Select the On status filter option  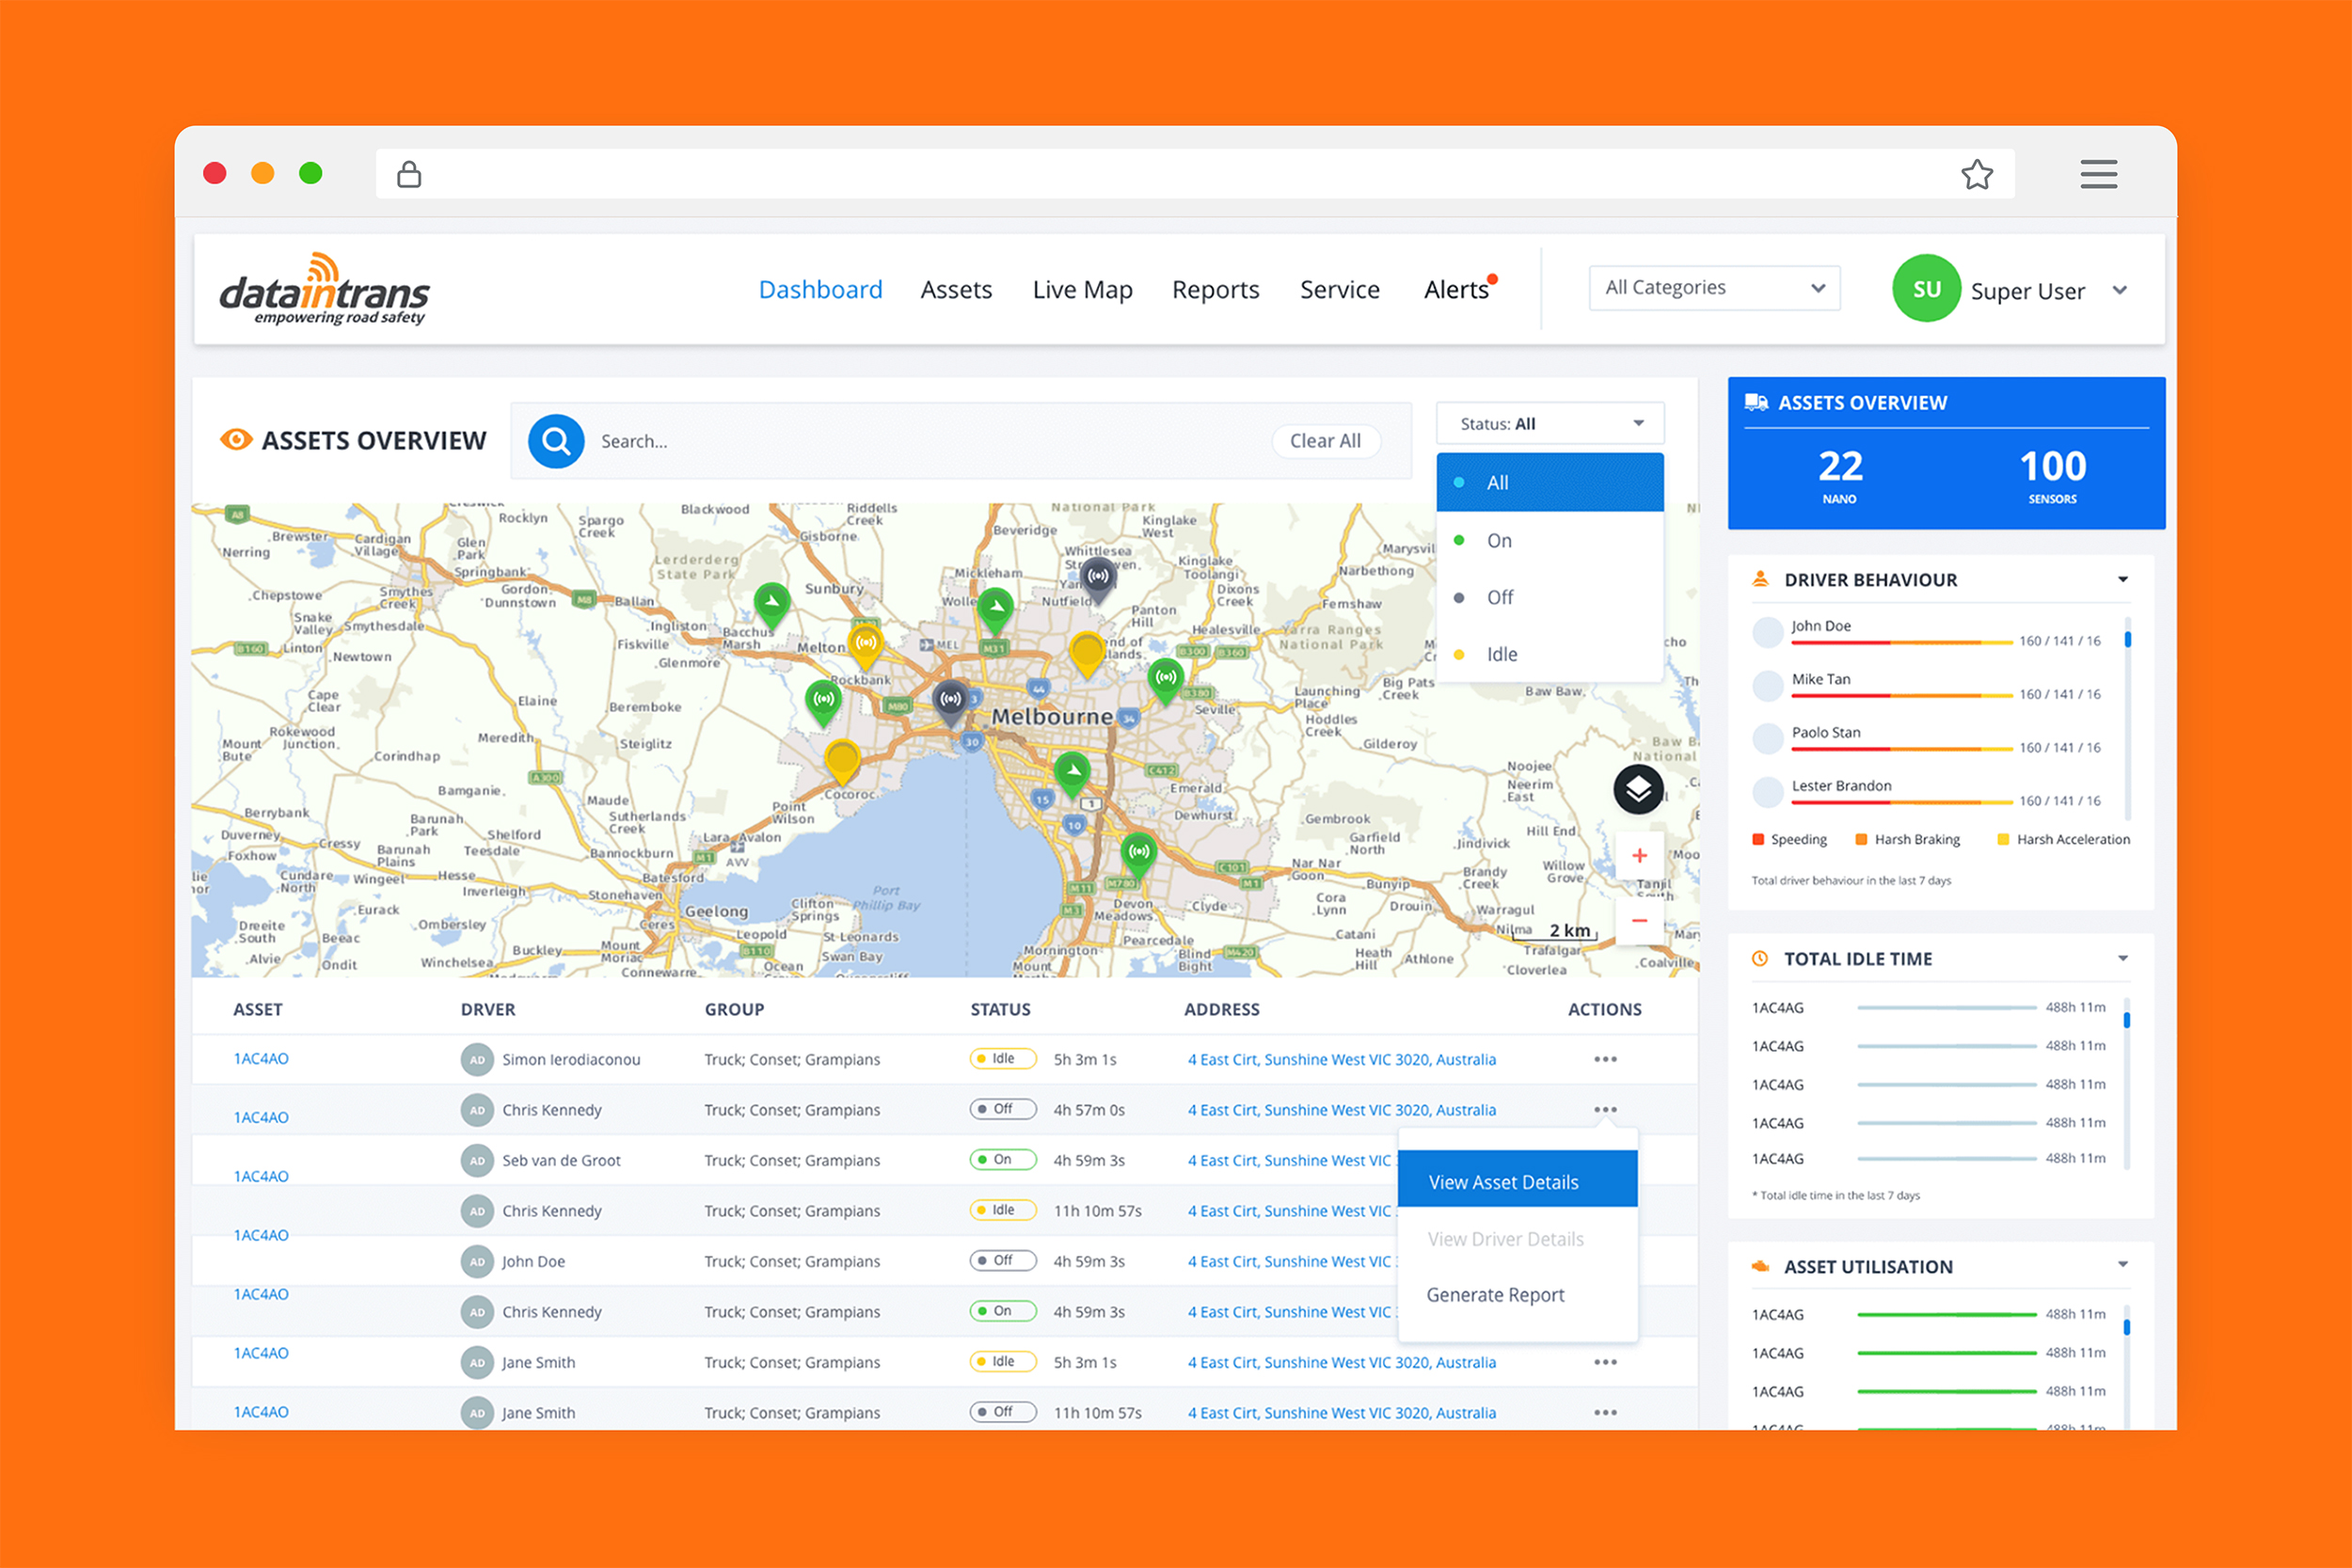tap(1498, 541)
